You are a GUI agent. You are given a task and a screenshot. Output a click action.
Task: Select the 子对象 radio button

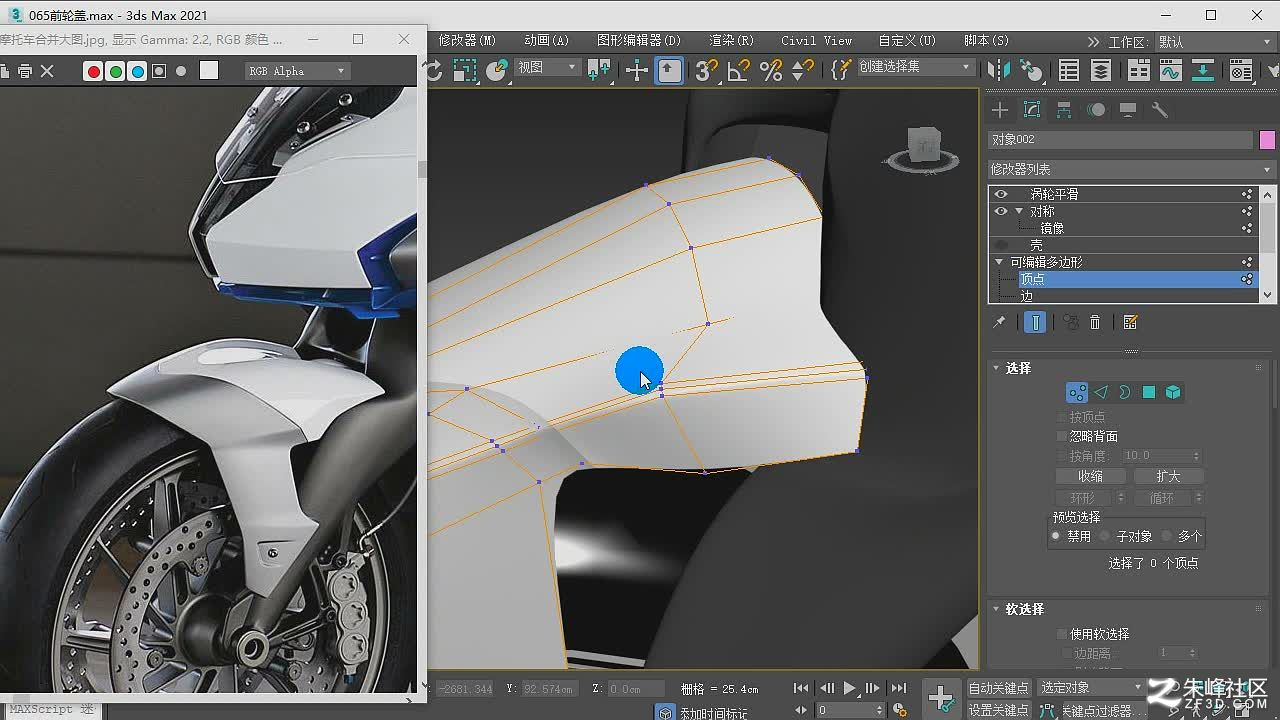pos(1105,536)
